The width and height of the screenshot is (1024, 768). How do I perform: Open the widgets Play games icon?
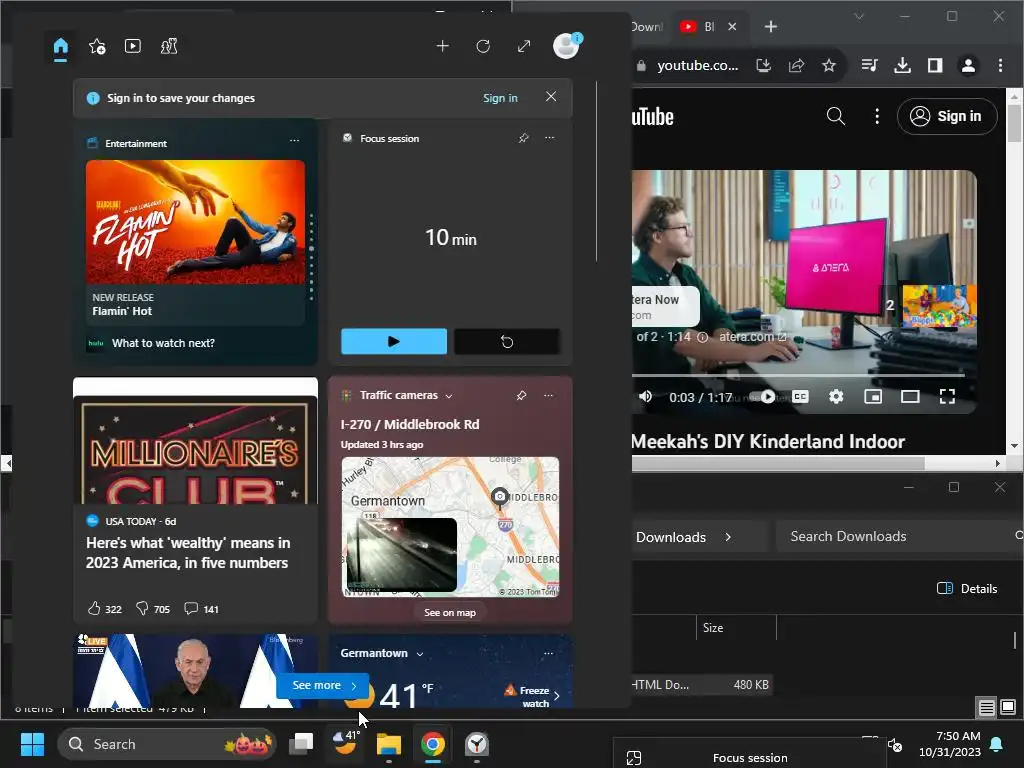[x=169, y=46]
